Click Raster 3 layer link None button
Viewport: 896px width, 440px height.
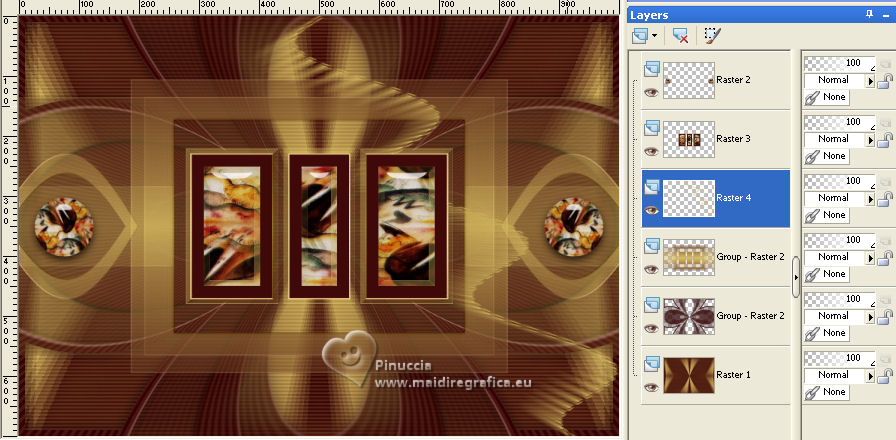(826, 156)
